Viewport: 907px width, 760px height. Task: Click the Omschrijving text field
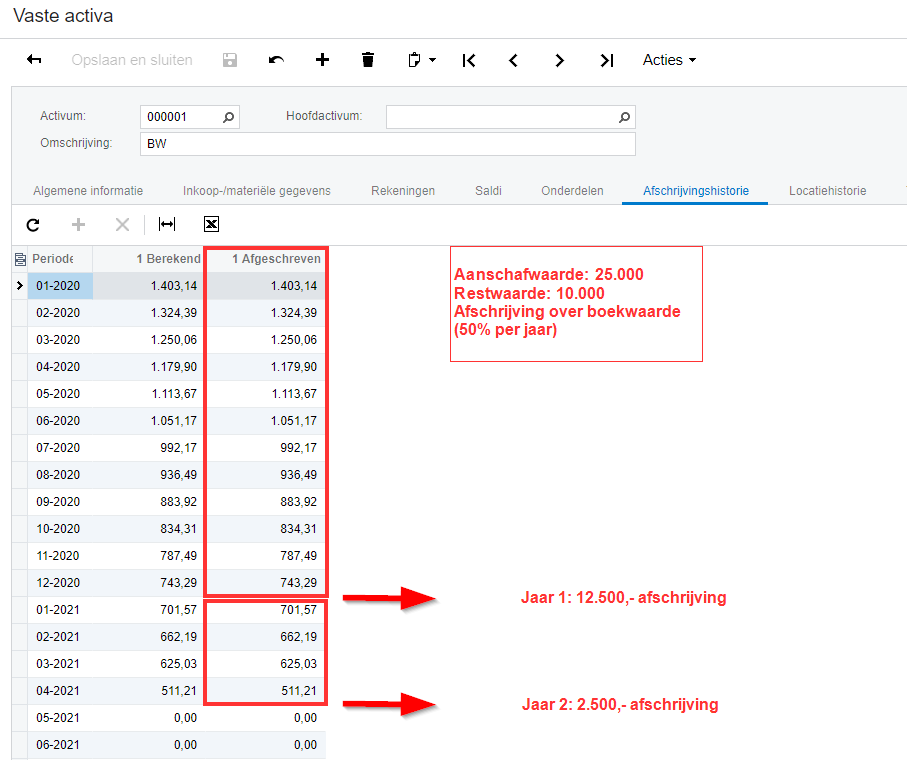point(387,144)
